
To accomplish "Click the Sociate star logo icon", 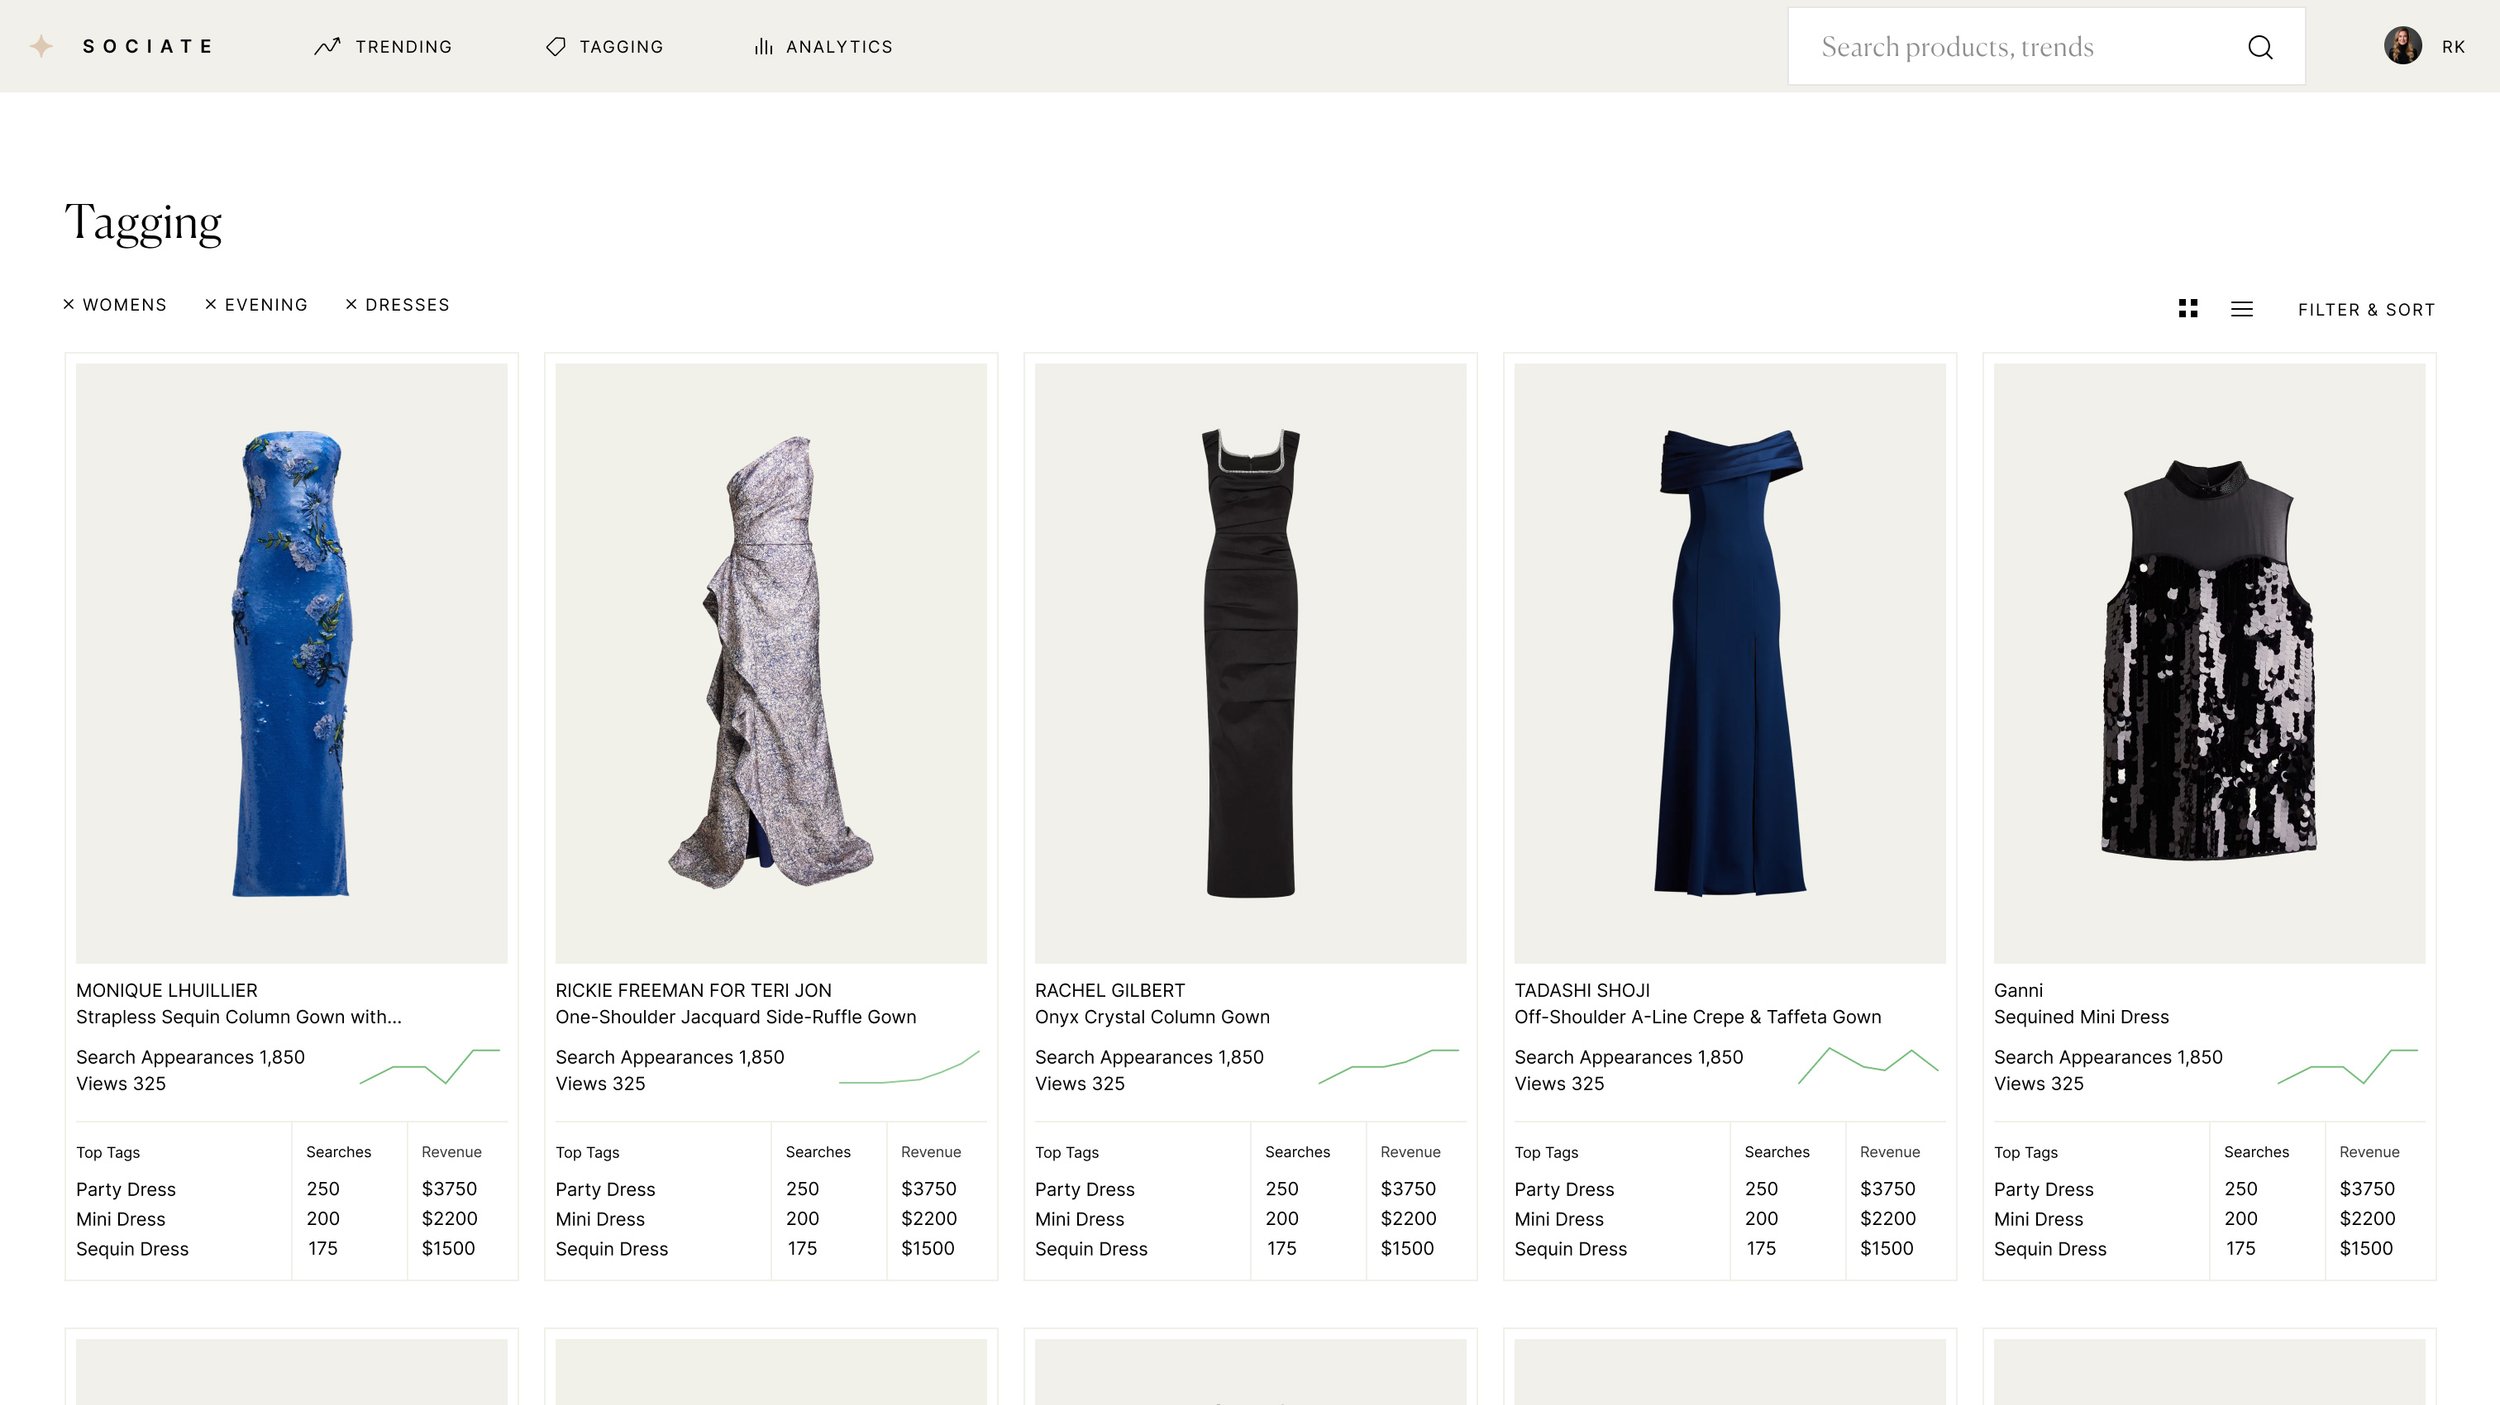I will point(41,46).
